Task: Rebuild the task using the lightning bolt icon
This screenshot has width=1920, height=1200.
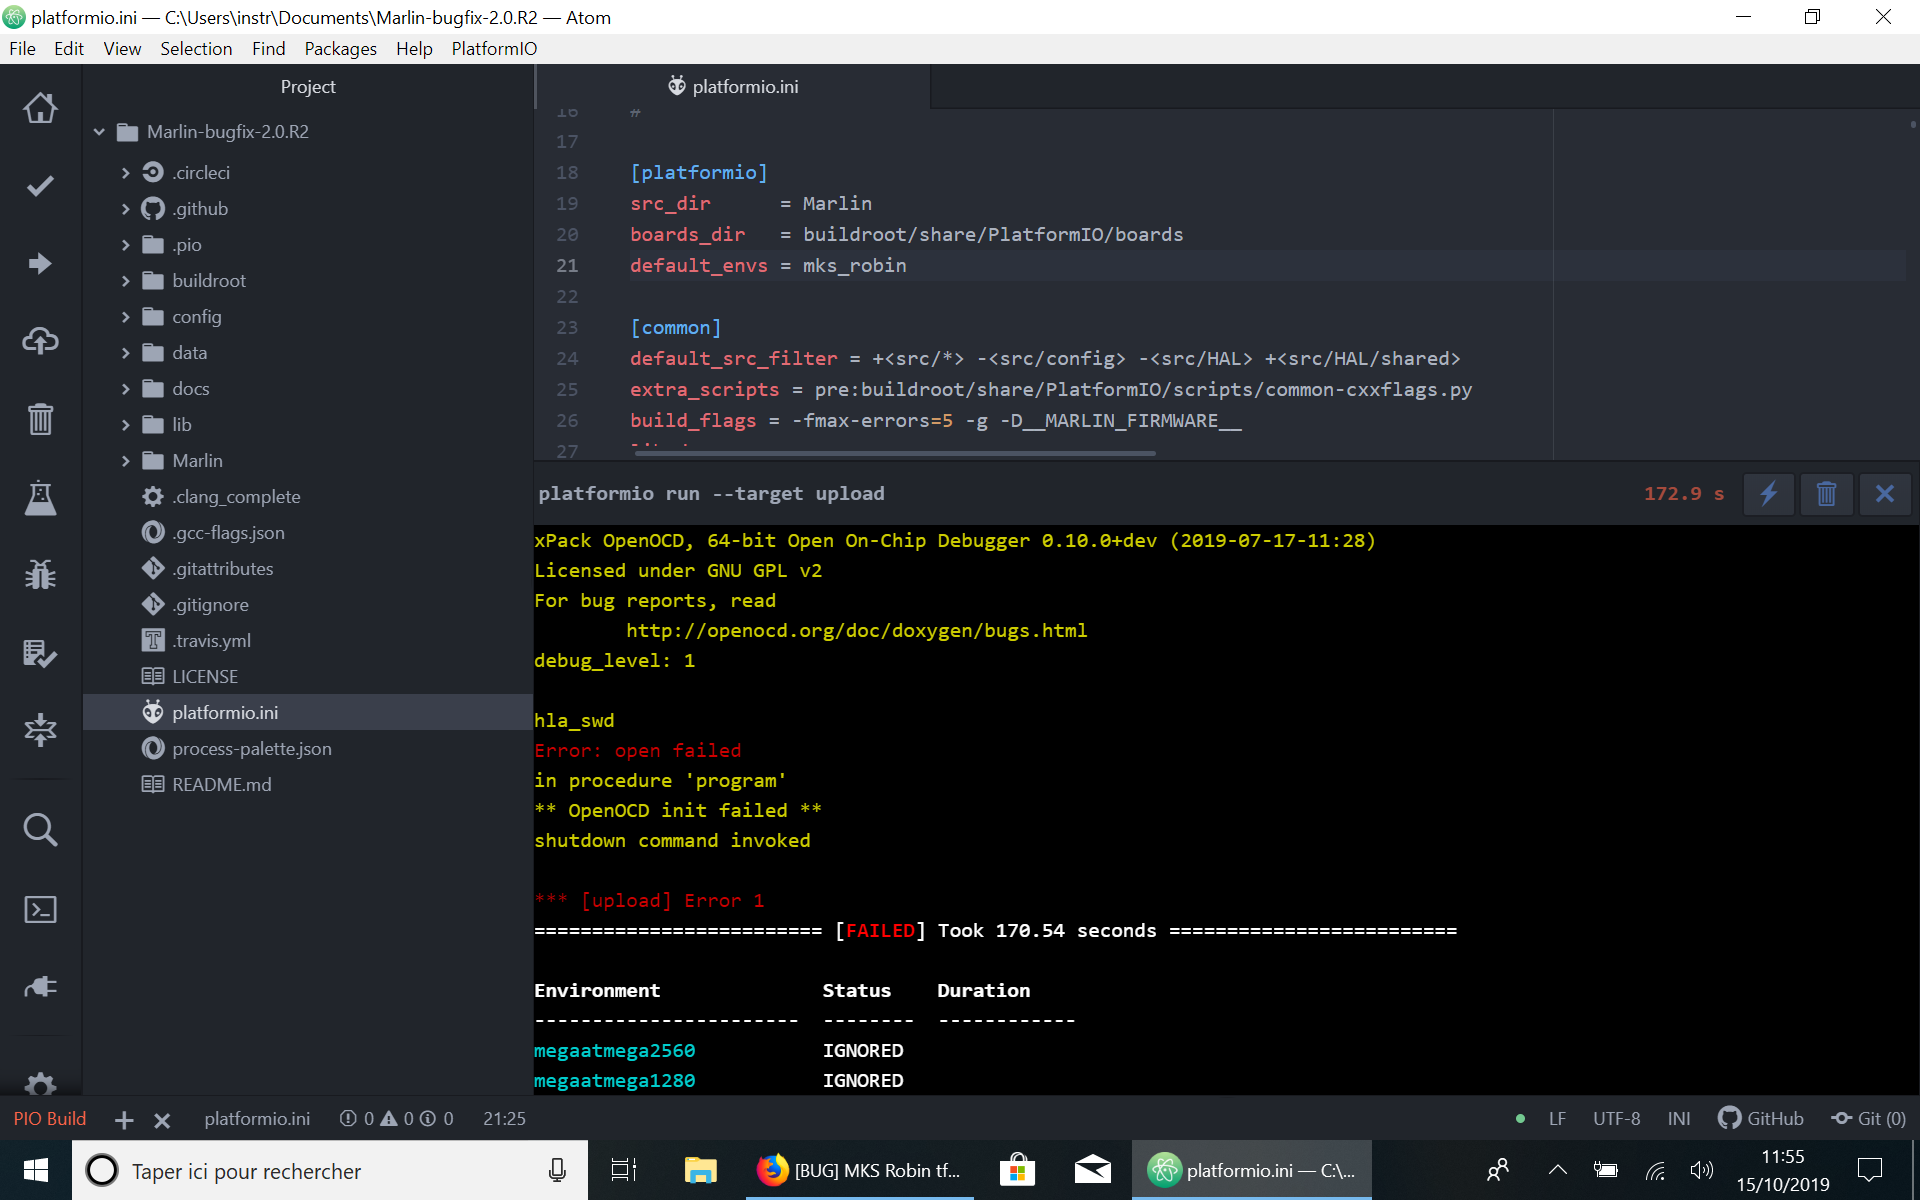Action: click(1768, 493)
